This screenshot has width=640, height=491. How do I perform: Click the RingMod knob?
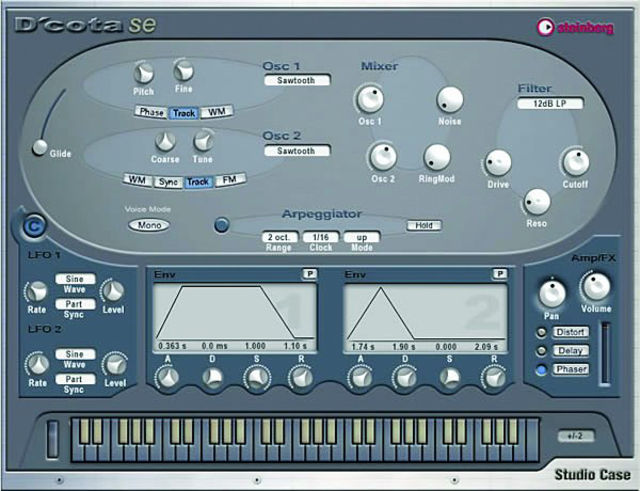pyautogui.click(x=437, y=158)
